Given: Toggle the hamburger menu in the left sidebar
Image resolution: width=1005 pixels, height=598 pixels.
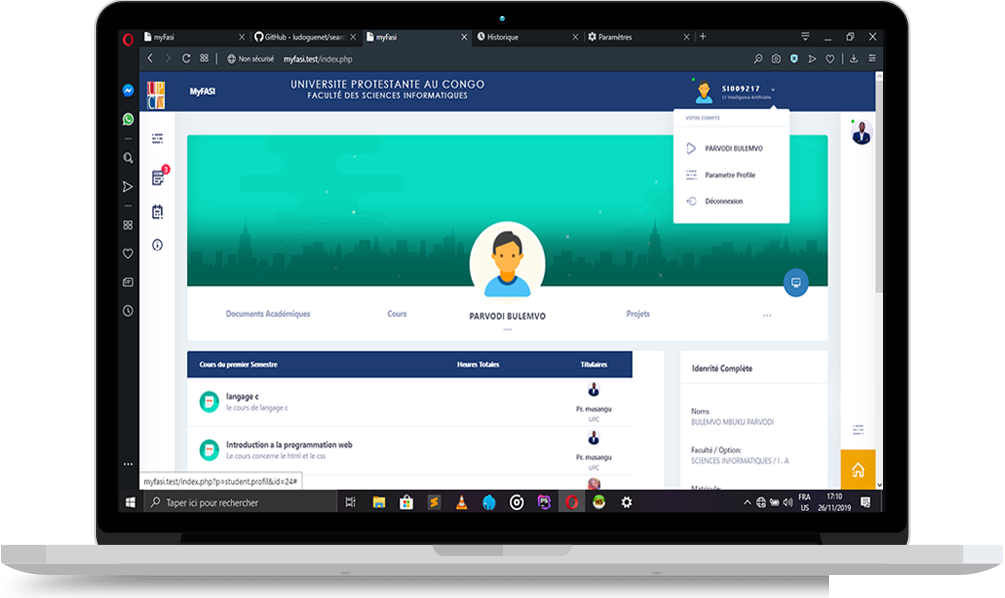Looking at the screenshot, I should 157,137.
